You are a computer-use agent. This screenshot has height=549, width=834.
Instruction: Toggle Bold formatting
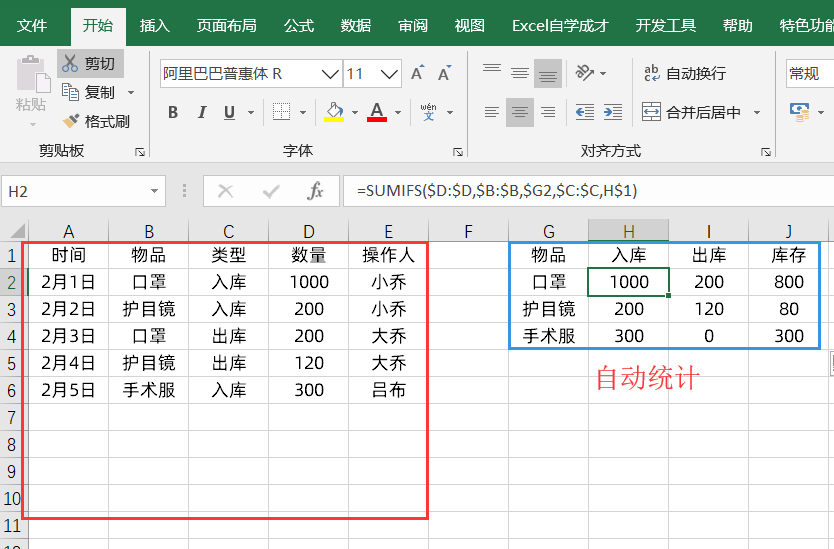(x=173, y=112)
